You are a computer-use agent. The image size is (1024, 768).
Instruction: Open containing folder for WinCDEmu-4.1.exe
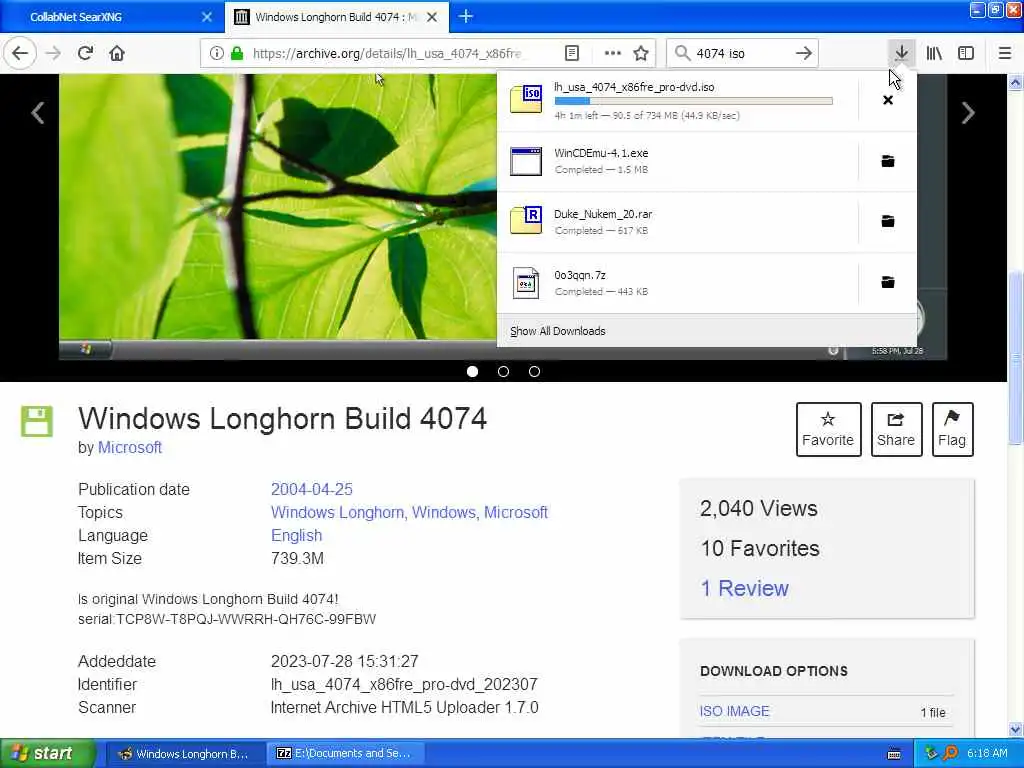pos(888,161)
